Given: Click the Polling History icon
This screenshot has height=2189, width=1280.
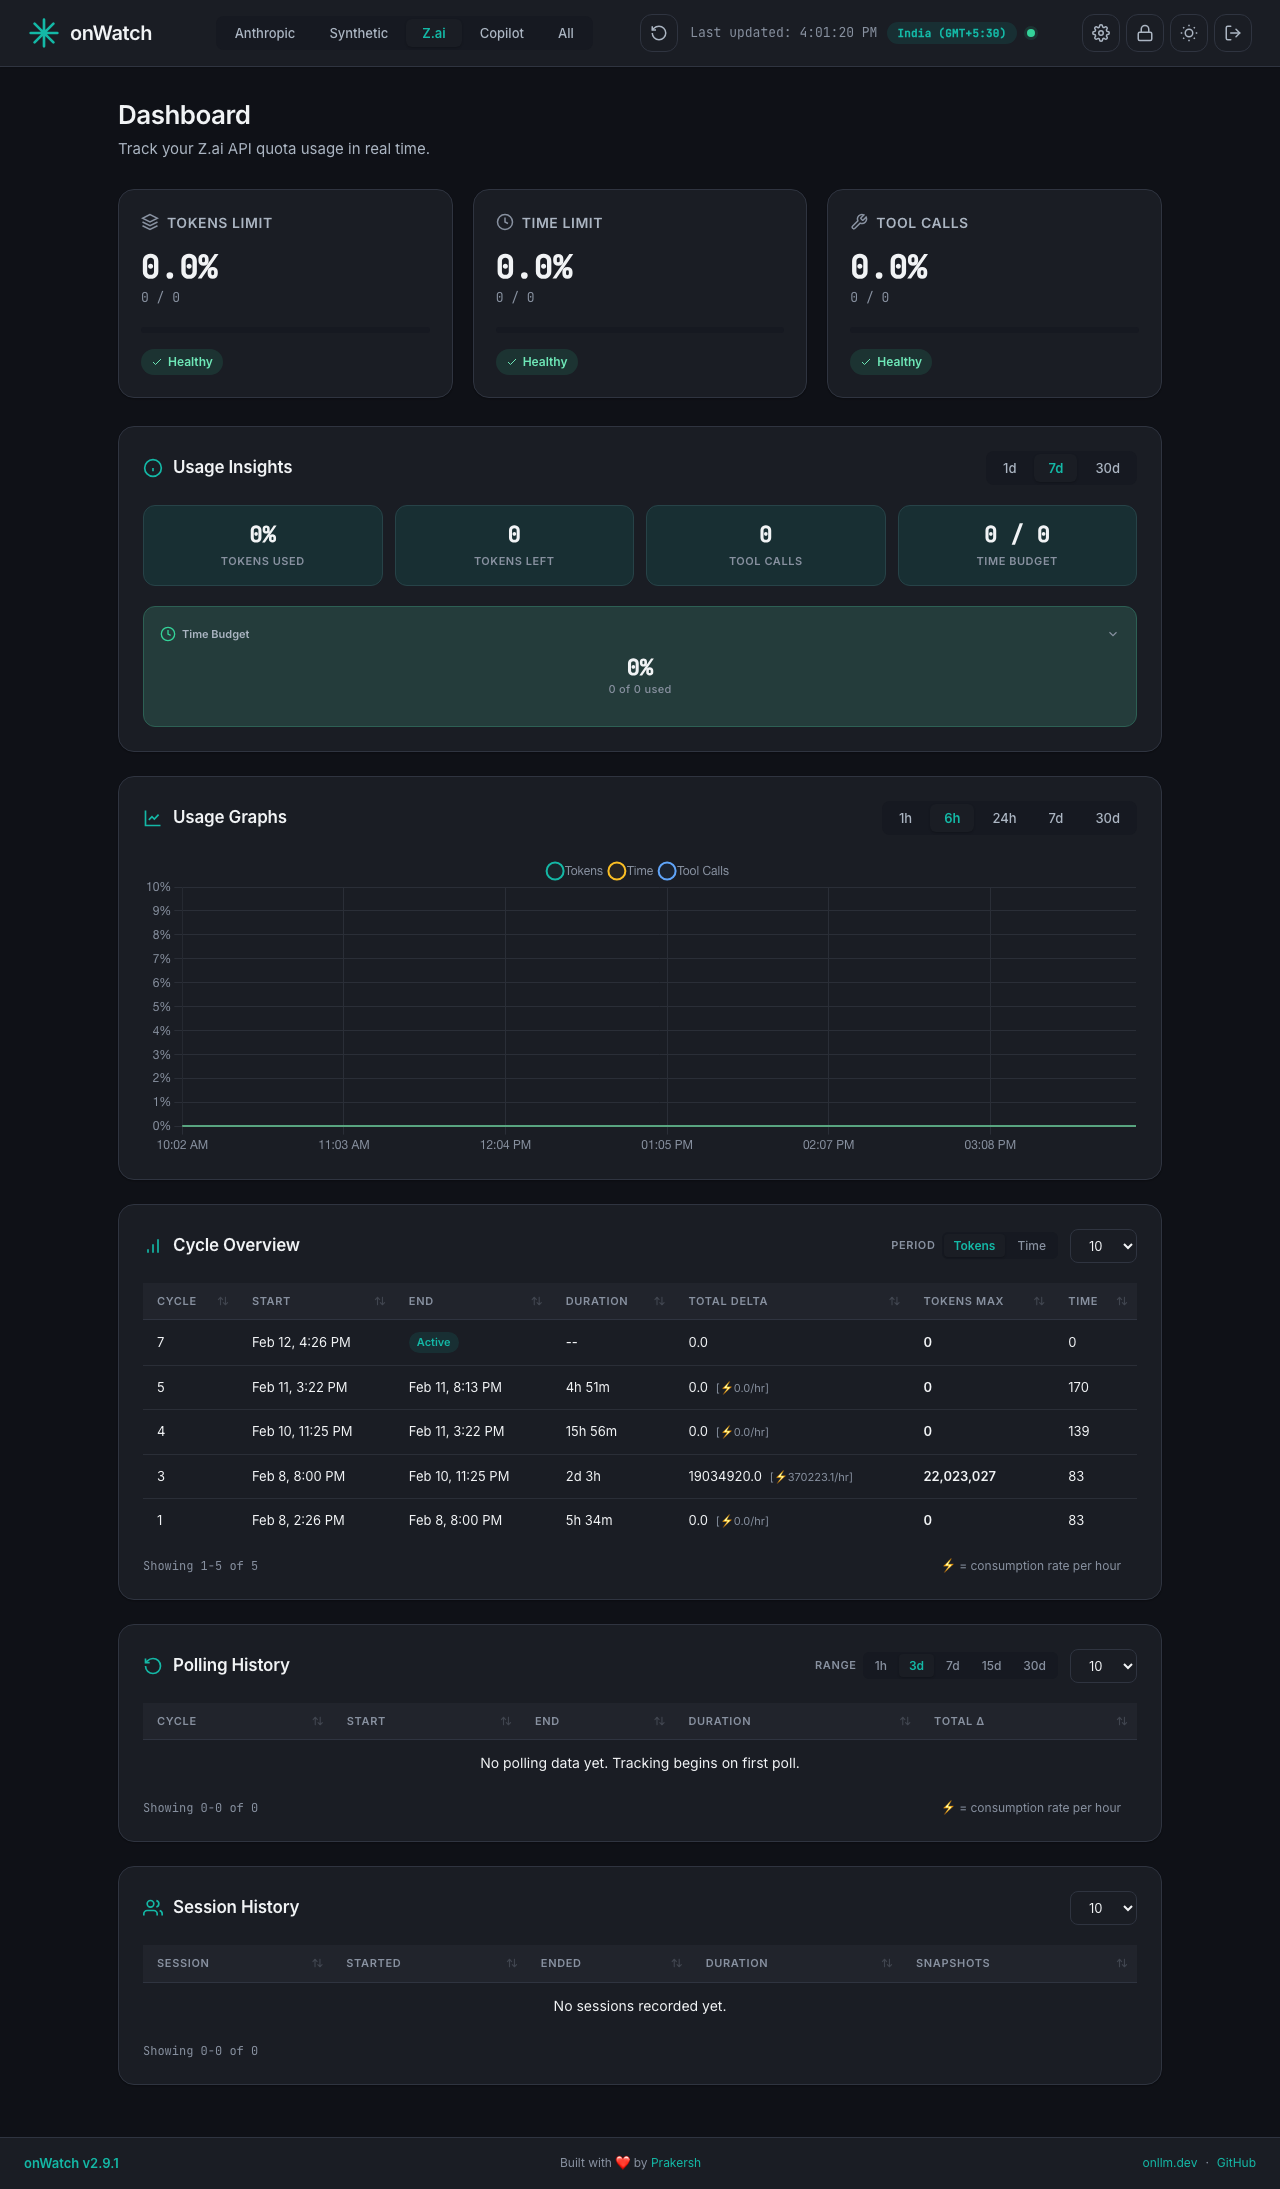Looking at the screenshot, I should [153, 1666].
